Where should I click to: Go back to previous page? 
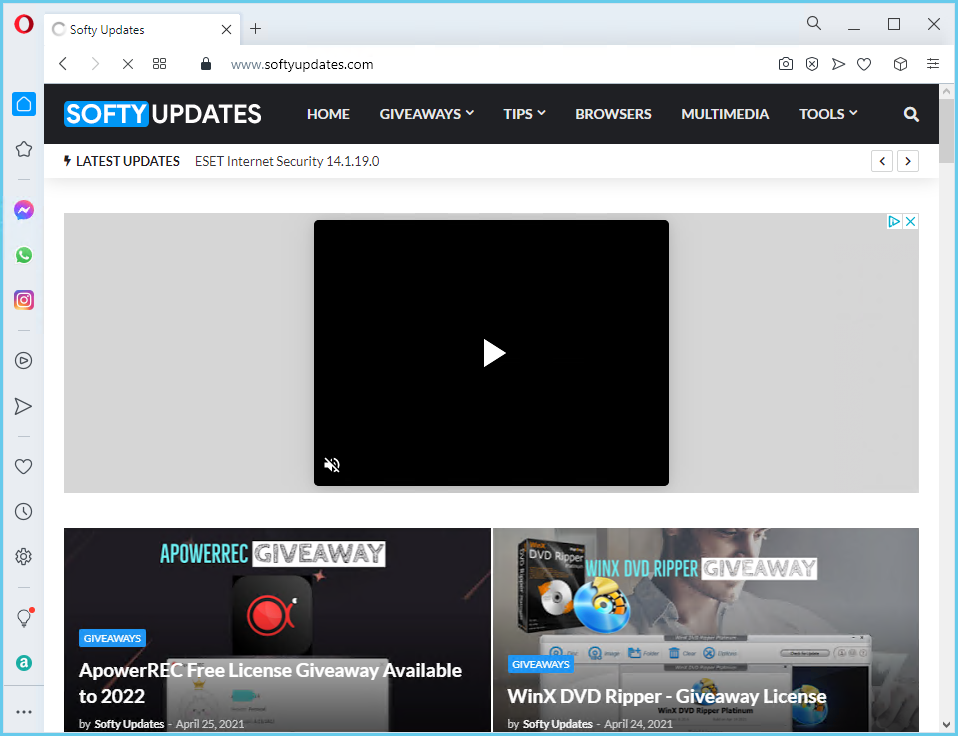63,64
